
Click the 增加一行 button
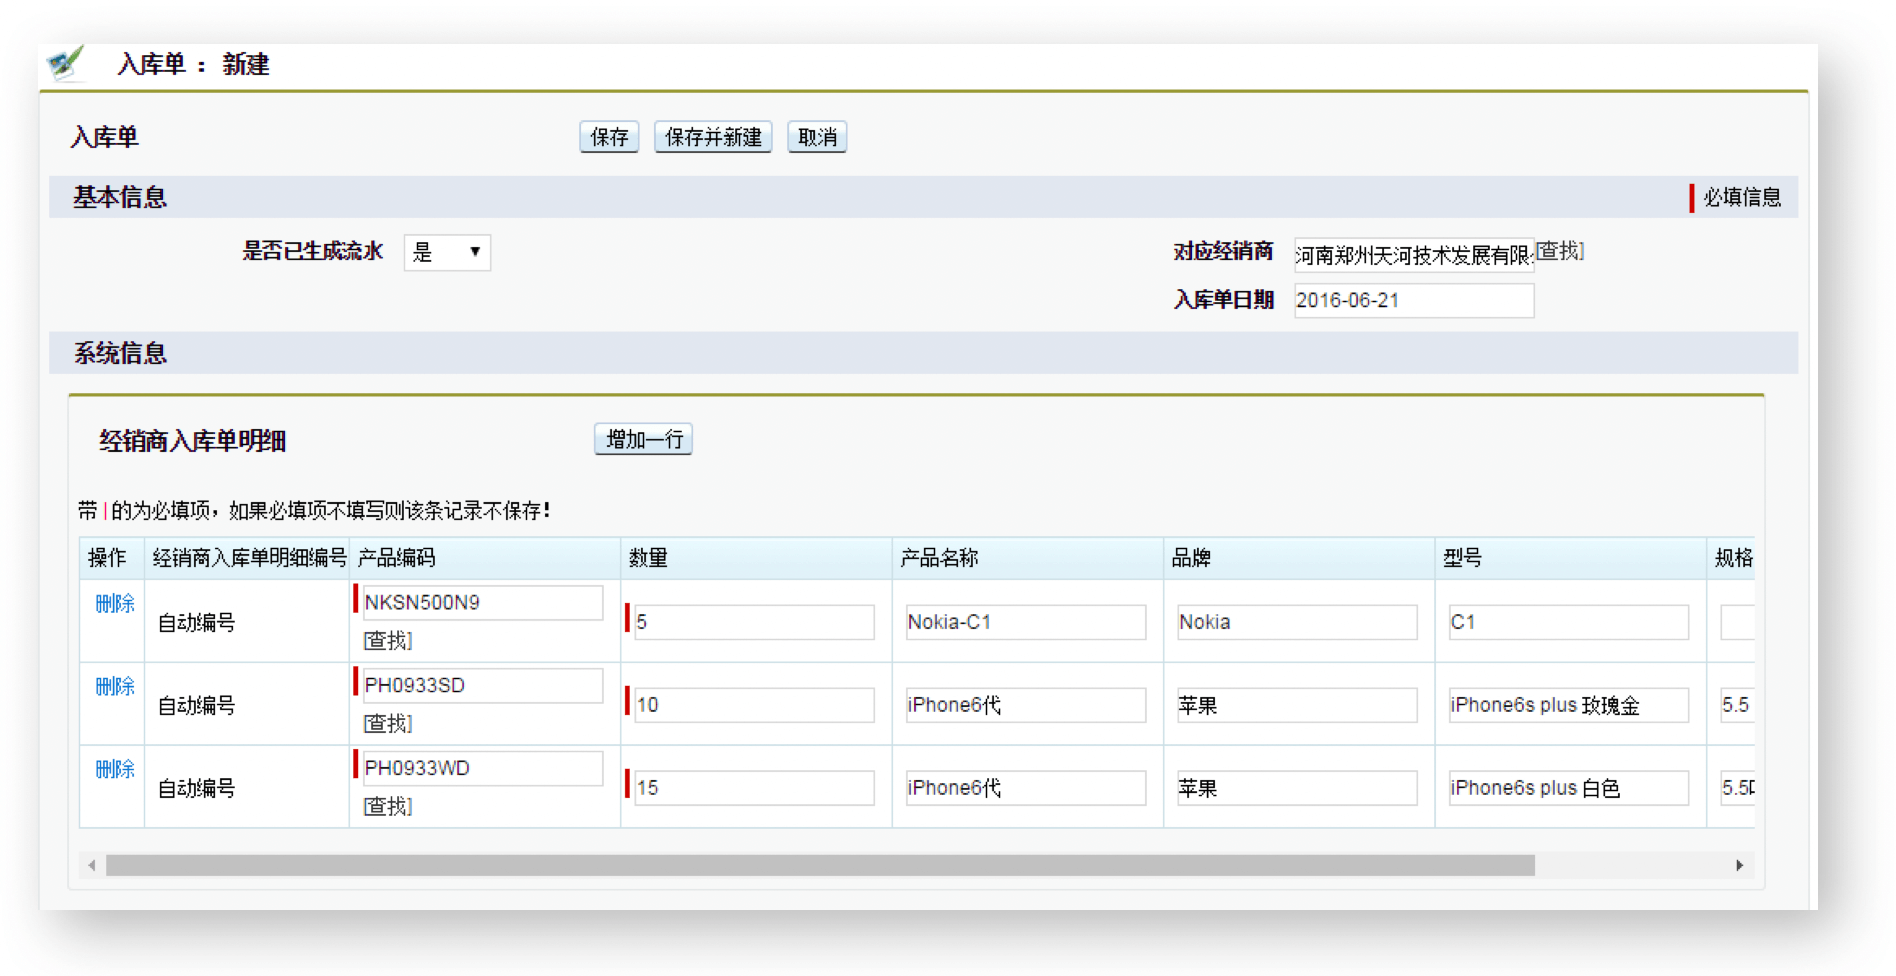(644, 439)
